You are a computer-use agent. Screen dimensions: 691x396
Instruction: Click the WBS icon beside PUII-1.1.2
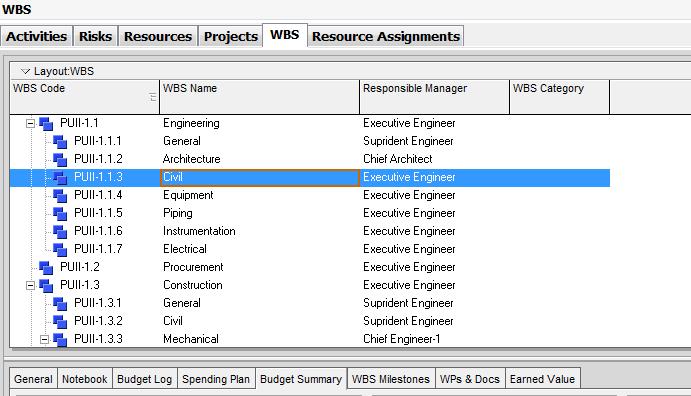pos(60,159)
